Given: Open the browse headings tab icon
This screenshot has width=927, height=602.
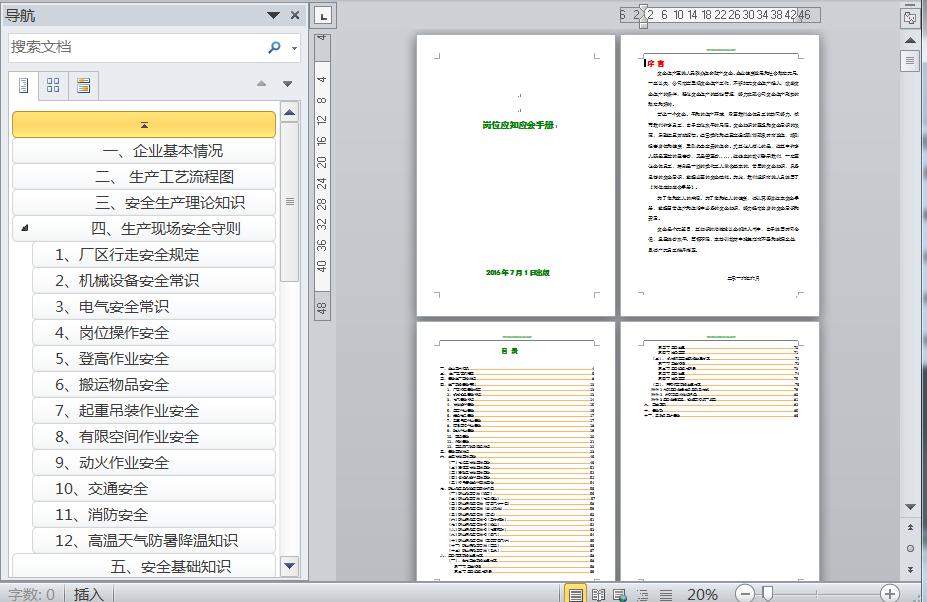Looking at the screenshot, I should coord(24,85).
